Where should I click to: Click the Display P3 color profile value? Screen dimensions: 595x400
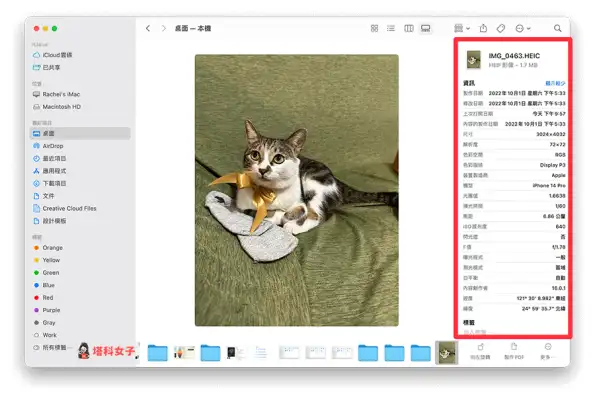[x=552, y=165]
